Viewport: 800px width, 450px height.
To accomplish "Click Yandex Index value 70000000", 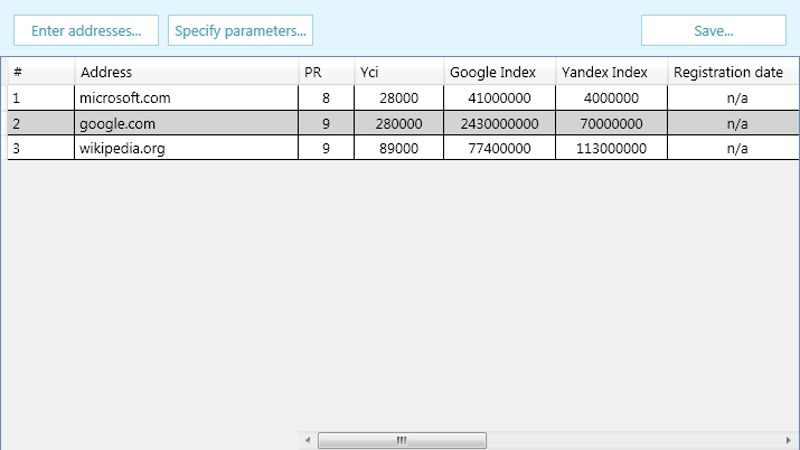I will click(611, 123).
